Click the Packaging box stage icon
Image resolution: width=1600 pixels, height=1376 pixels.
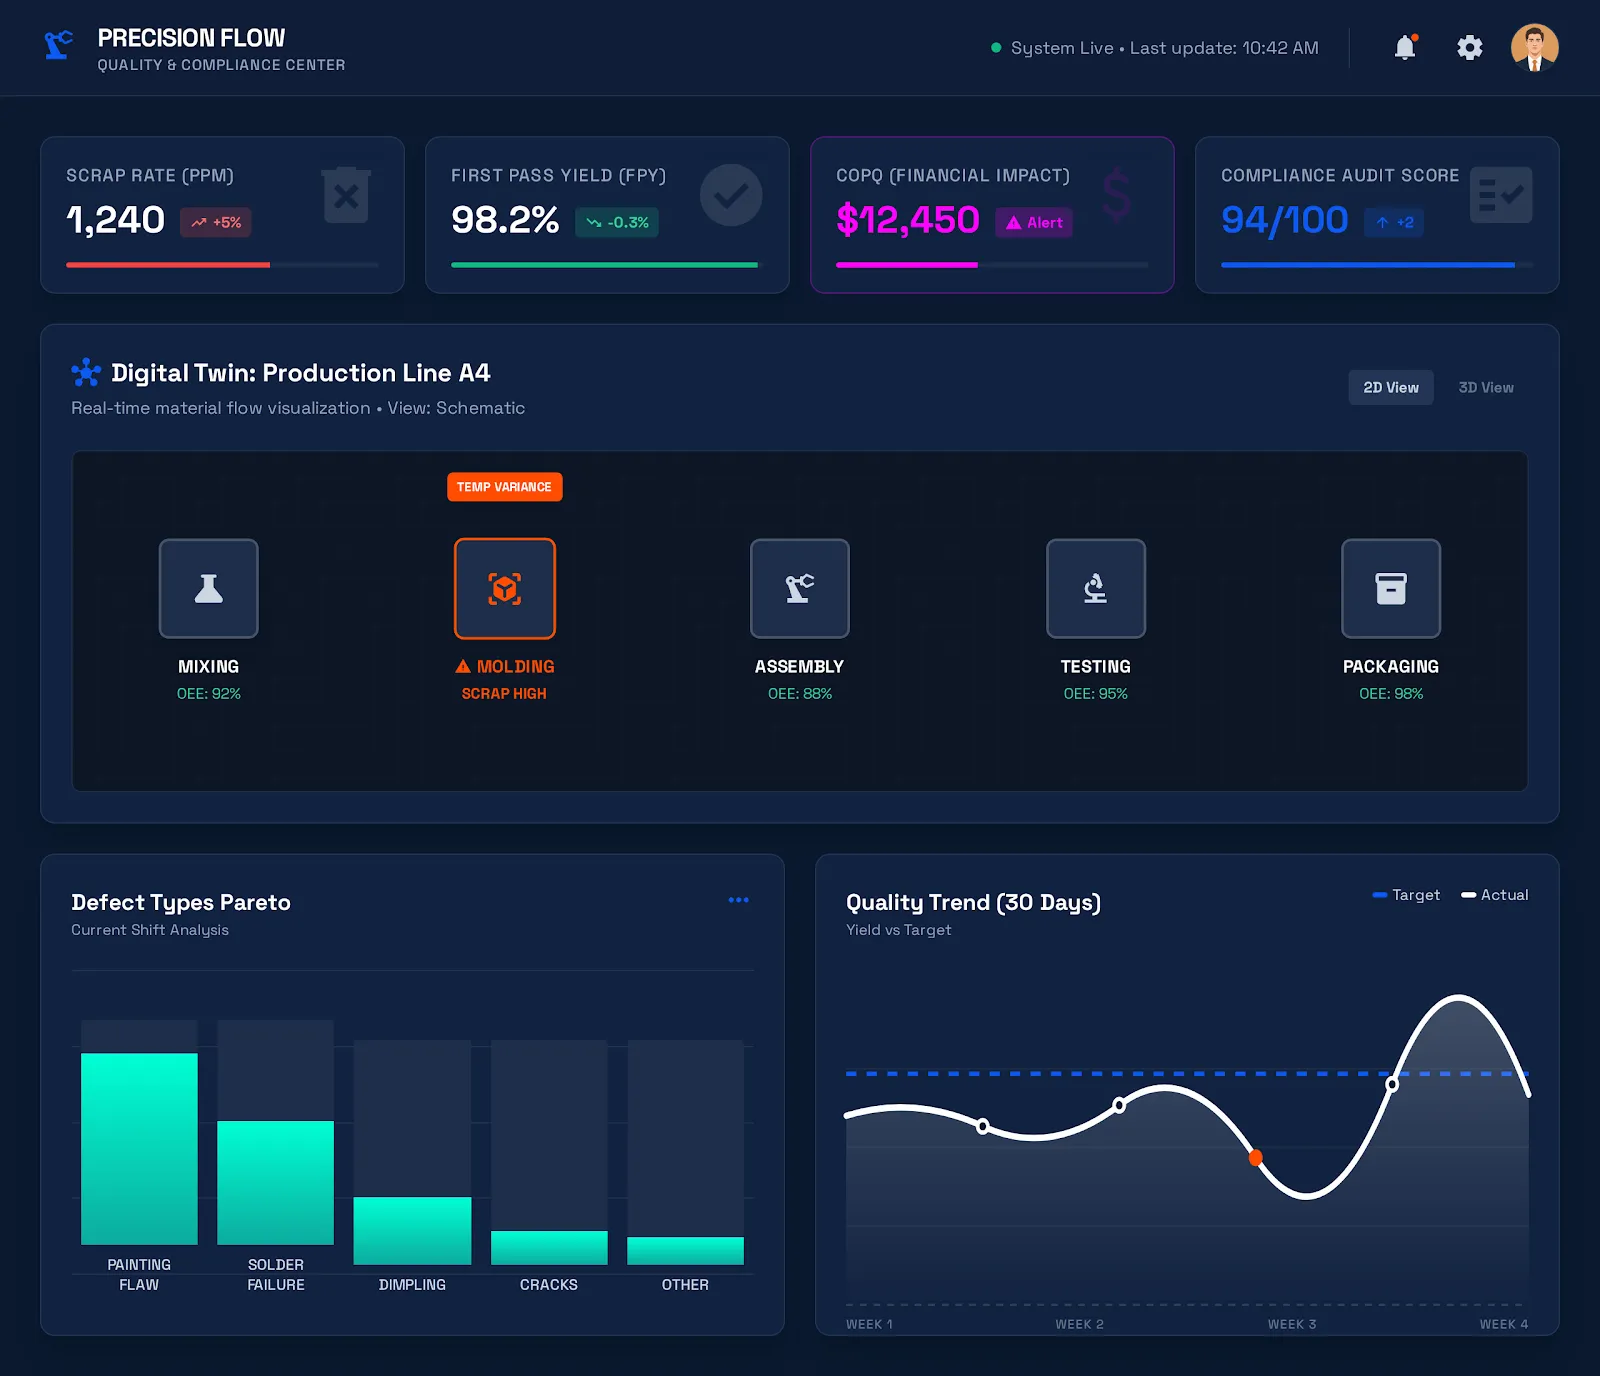pyautogui.click(x=1391, y=588)
